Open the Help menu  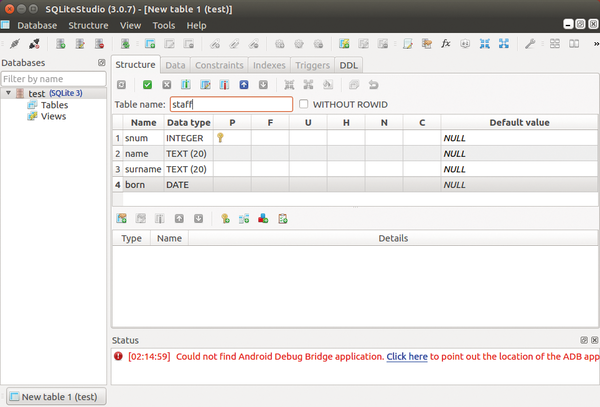pos(196,25)
